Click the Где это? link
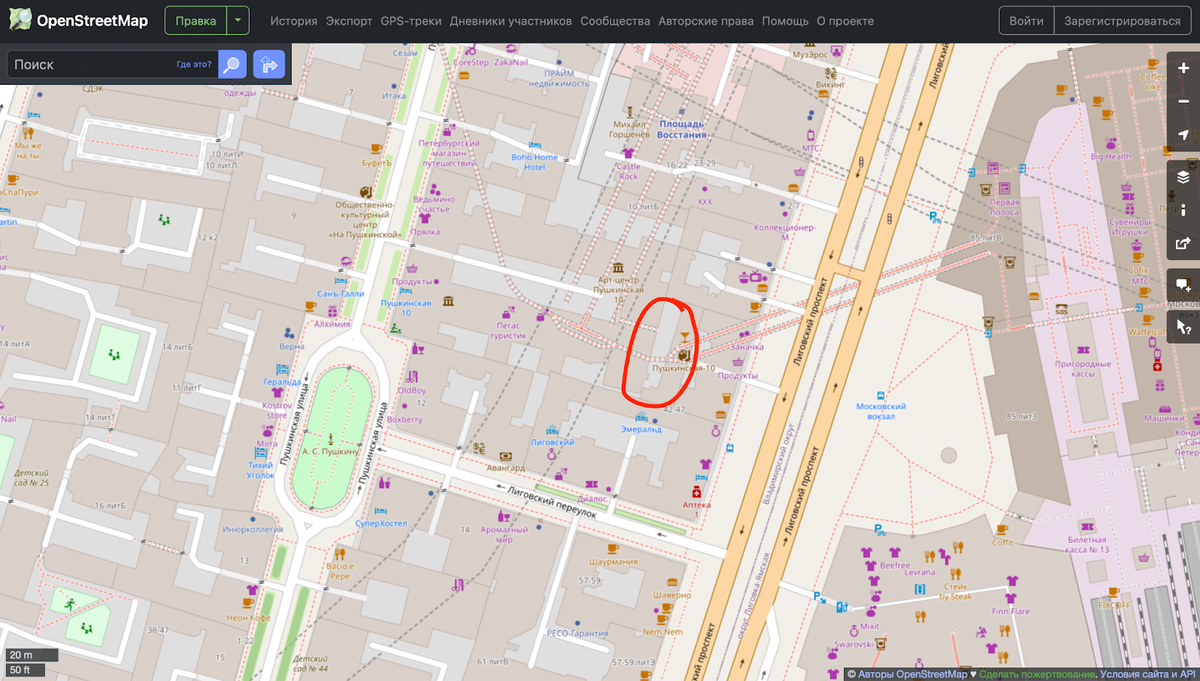The height and width of the screenshot is (681, 1200). tap(194, 65)
